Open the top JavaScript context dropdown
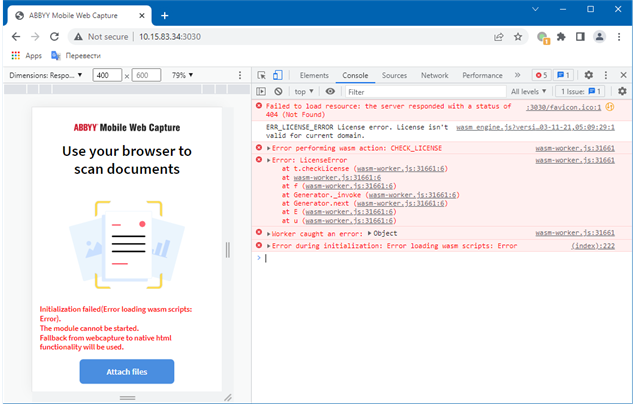This screenshot has width=634, height=404. [x=304, y=92]
